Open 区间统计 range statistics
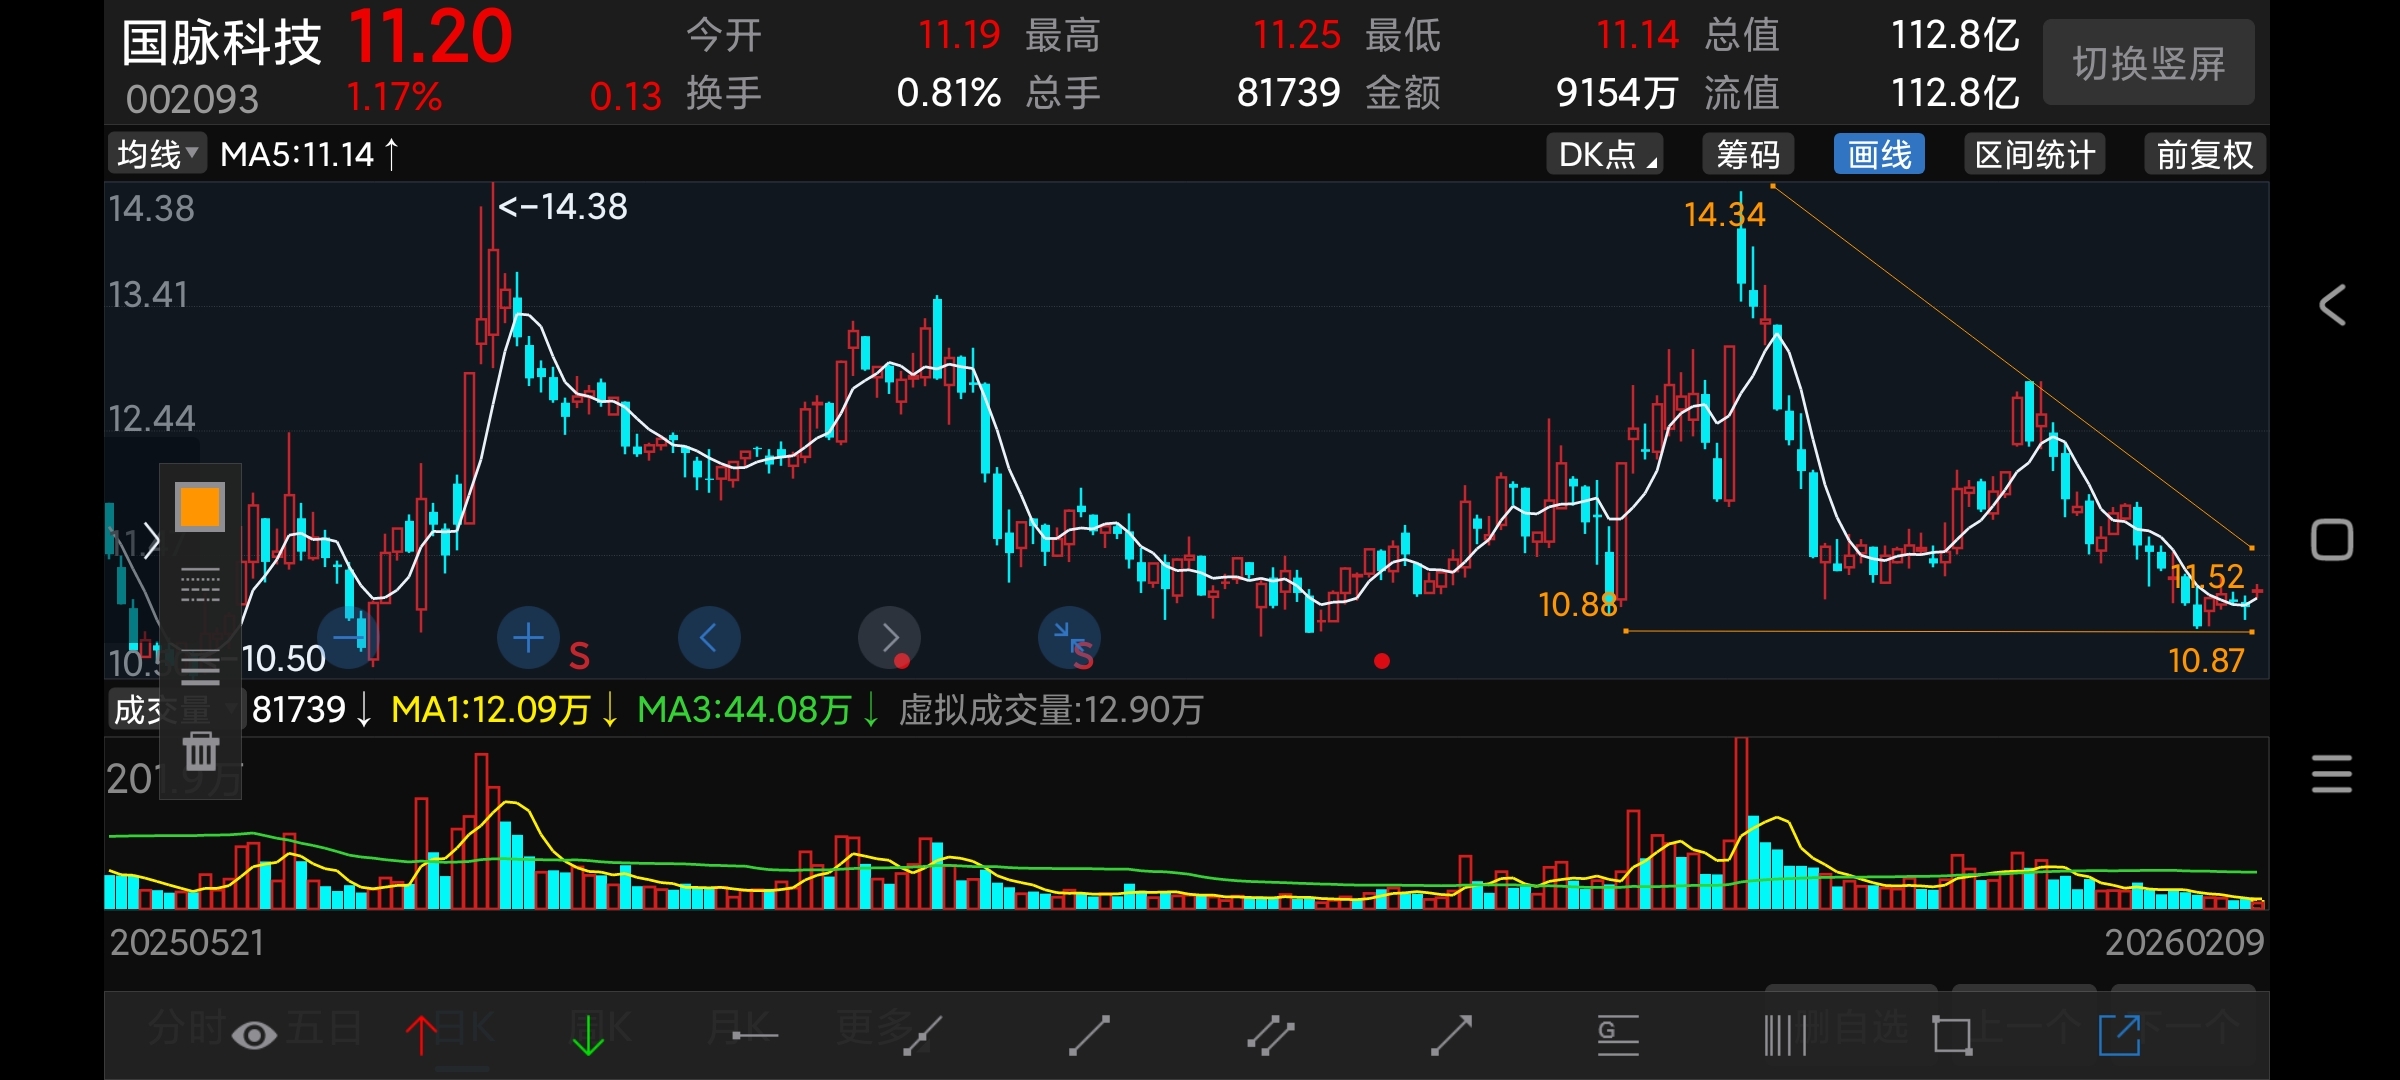 (x=2035, y=154)
